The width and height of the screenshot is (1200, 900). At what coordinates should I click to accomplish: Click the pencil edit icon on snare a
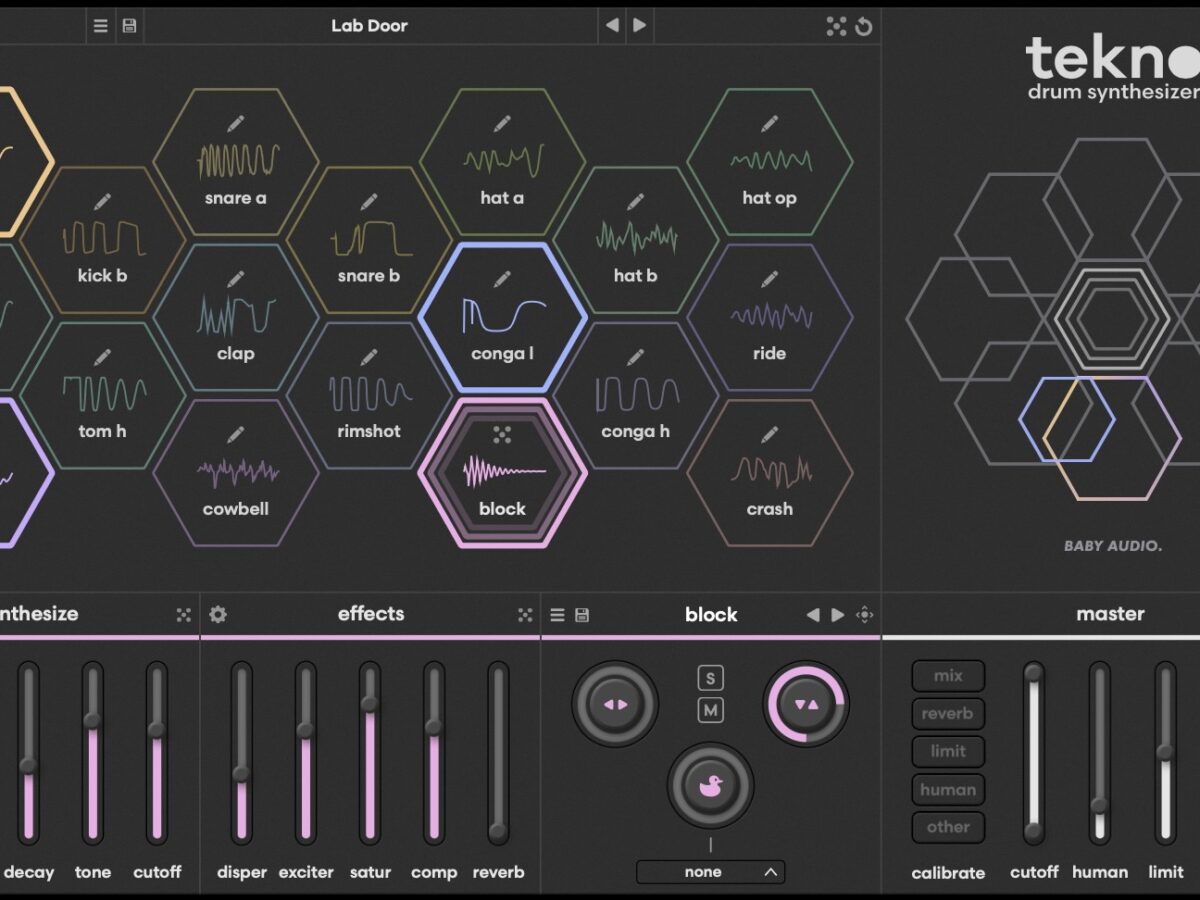(236, 124)
